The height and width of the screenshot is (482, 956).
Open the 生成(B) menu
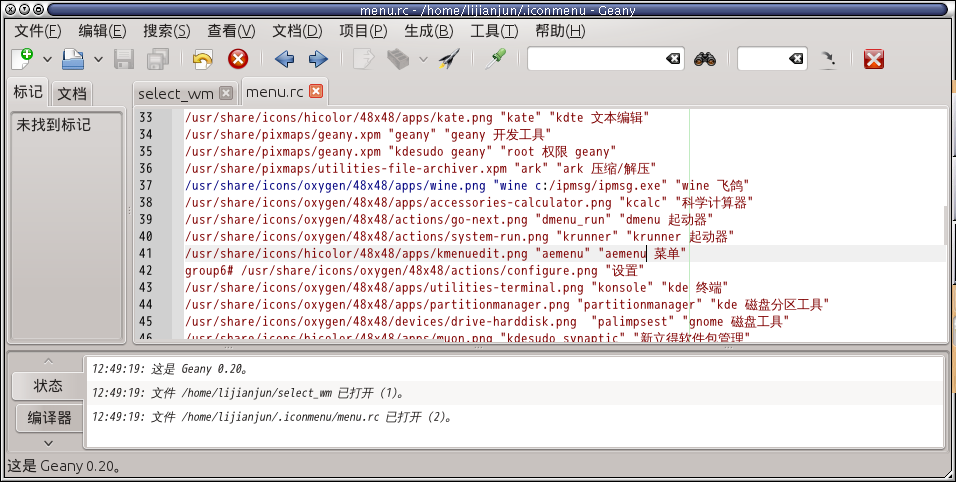pos(429,31)
